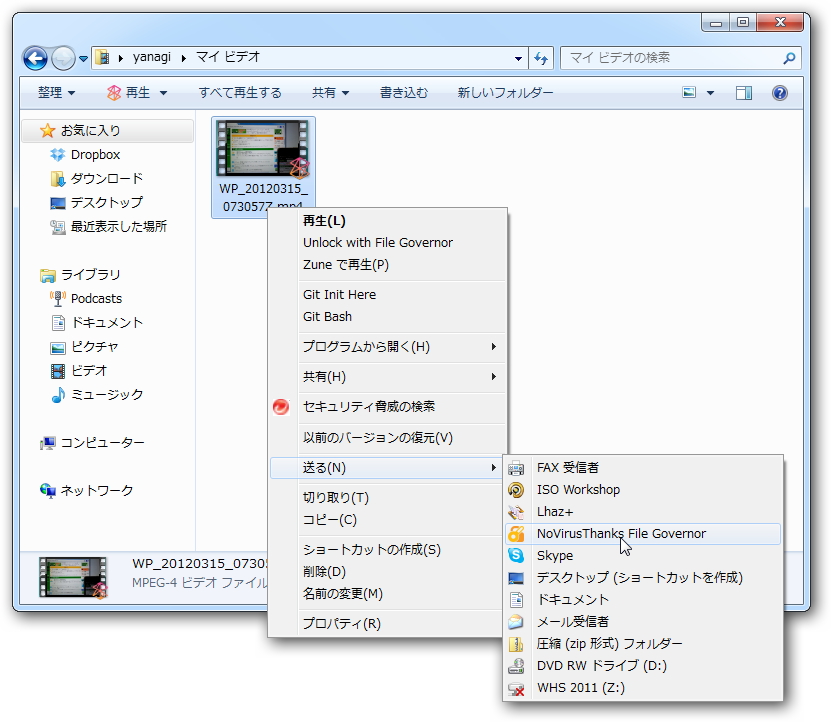Click the Help question mark icon
Viewport: 831px width, 722px height.
779,93
